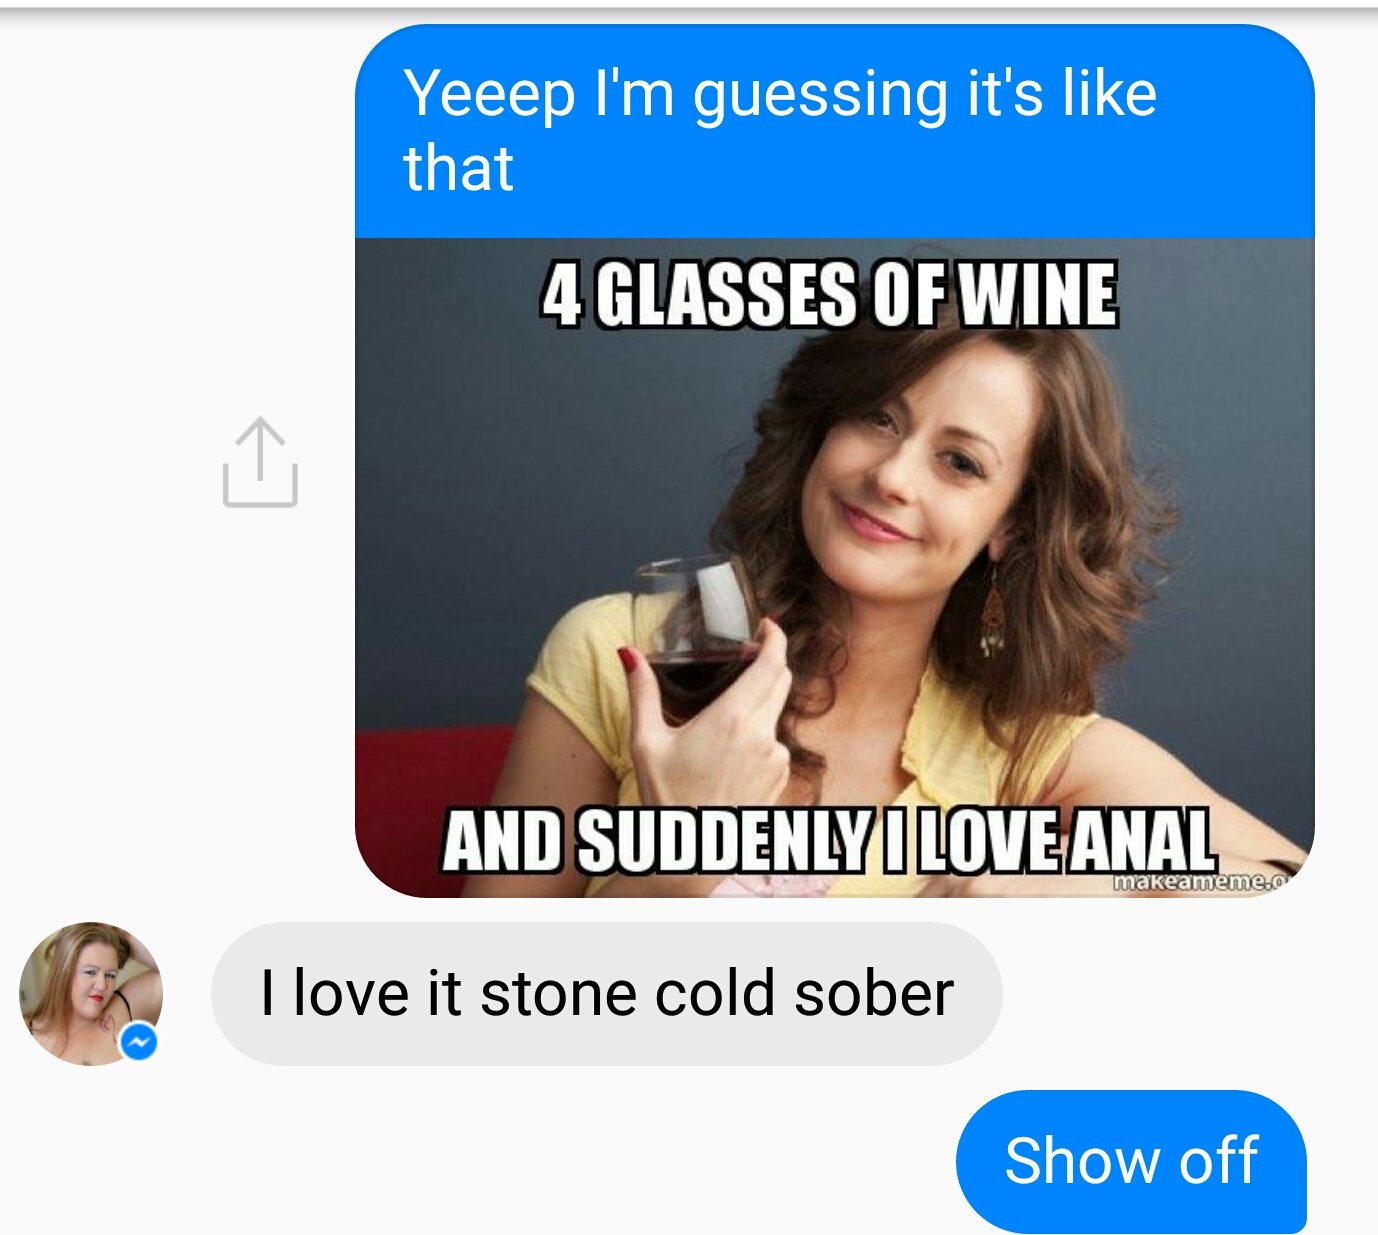Tap the Messenger badge on the avatar

(x=139, y=1043)
